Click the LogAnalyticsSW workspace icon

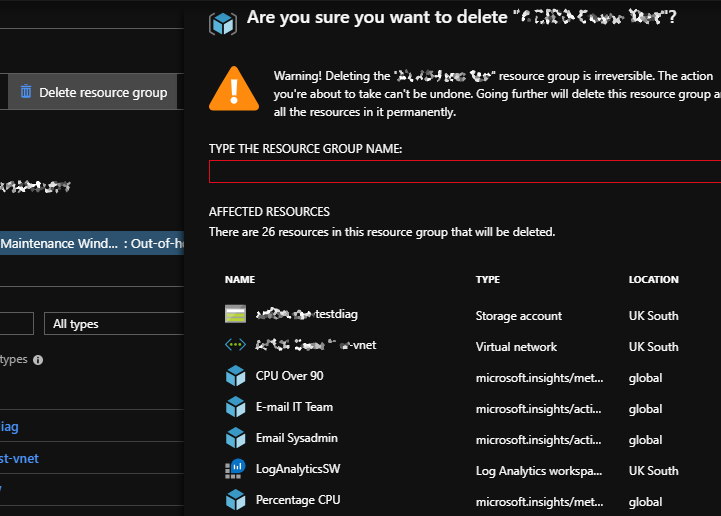pos(235,470)
